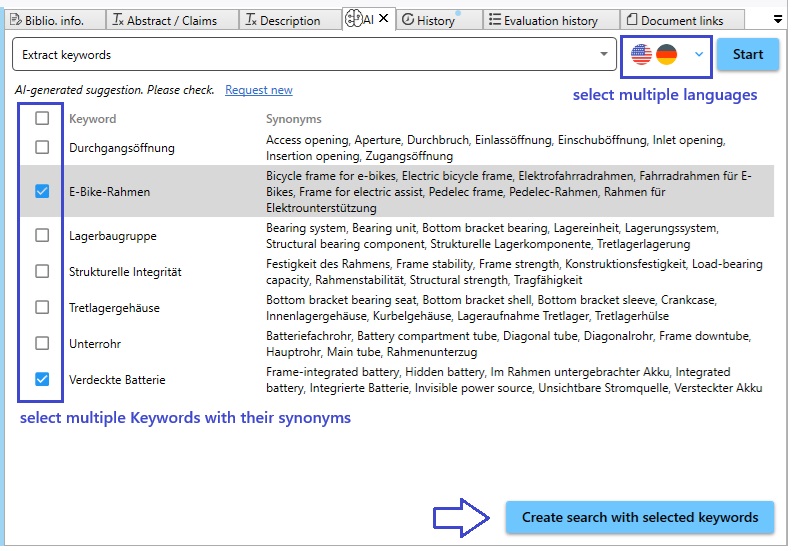
Task: Open the Document links tab
Action: point(681,20)
